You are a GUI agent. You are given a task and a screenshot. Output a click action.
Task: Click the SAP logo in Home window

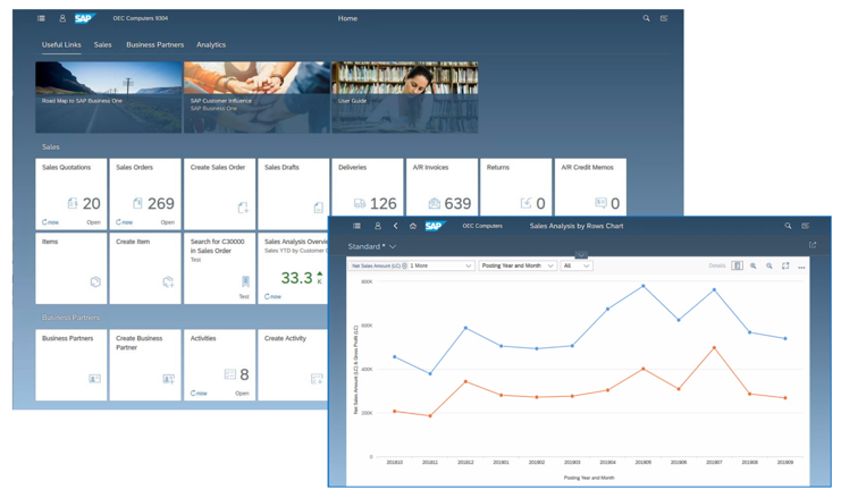click(84, 18)
